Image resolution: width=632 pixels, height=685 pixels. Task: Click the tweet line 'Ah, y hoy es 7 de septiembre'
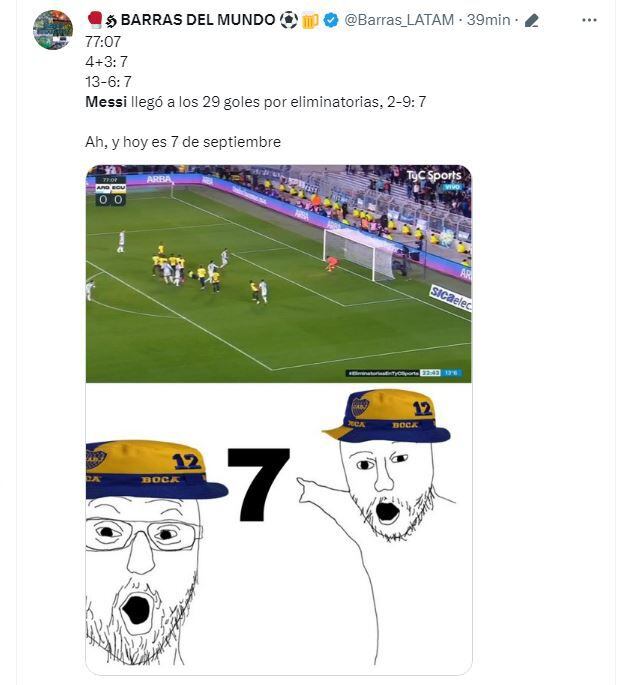pyautogui.click(x=183, y=142)
